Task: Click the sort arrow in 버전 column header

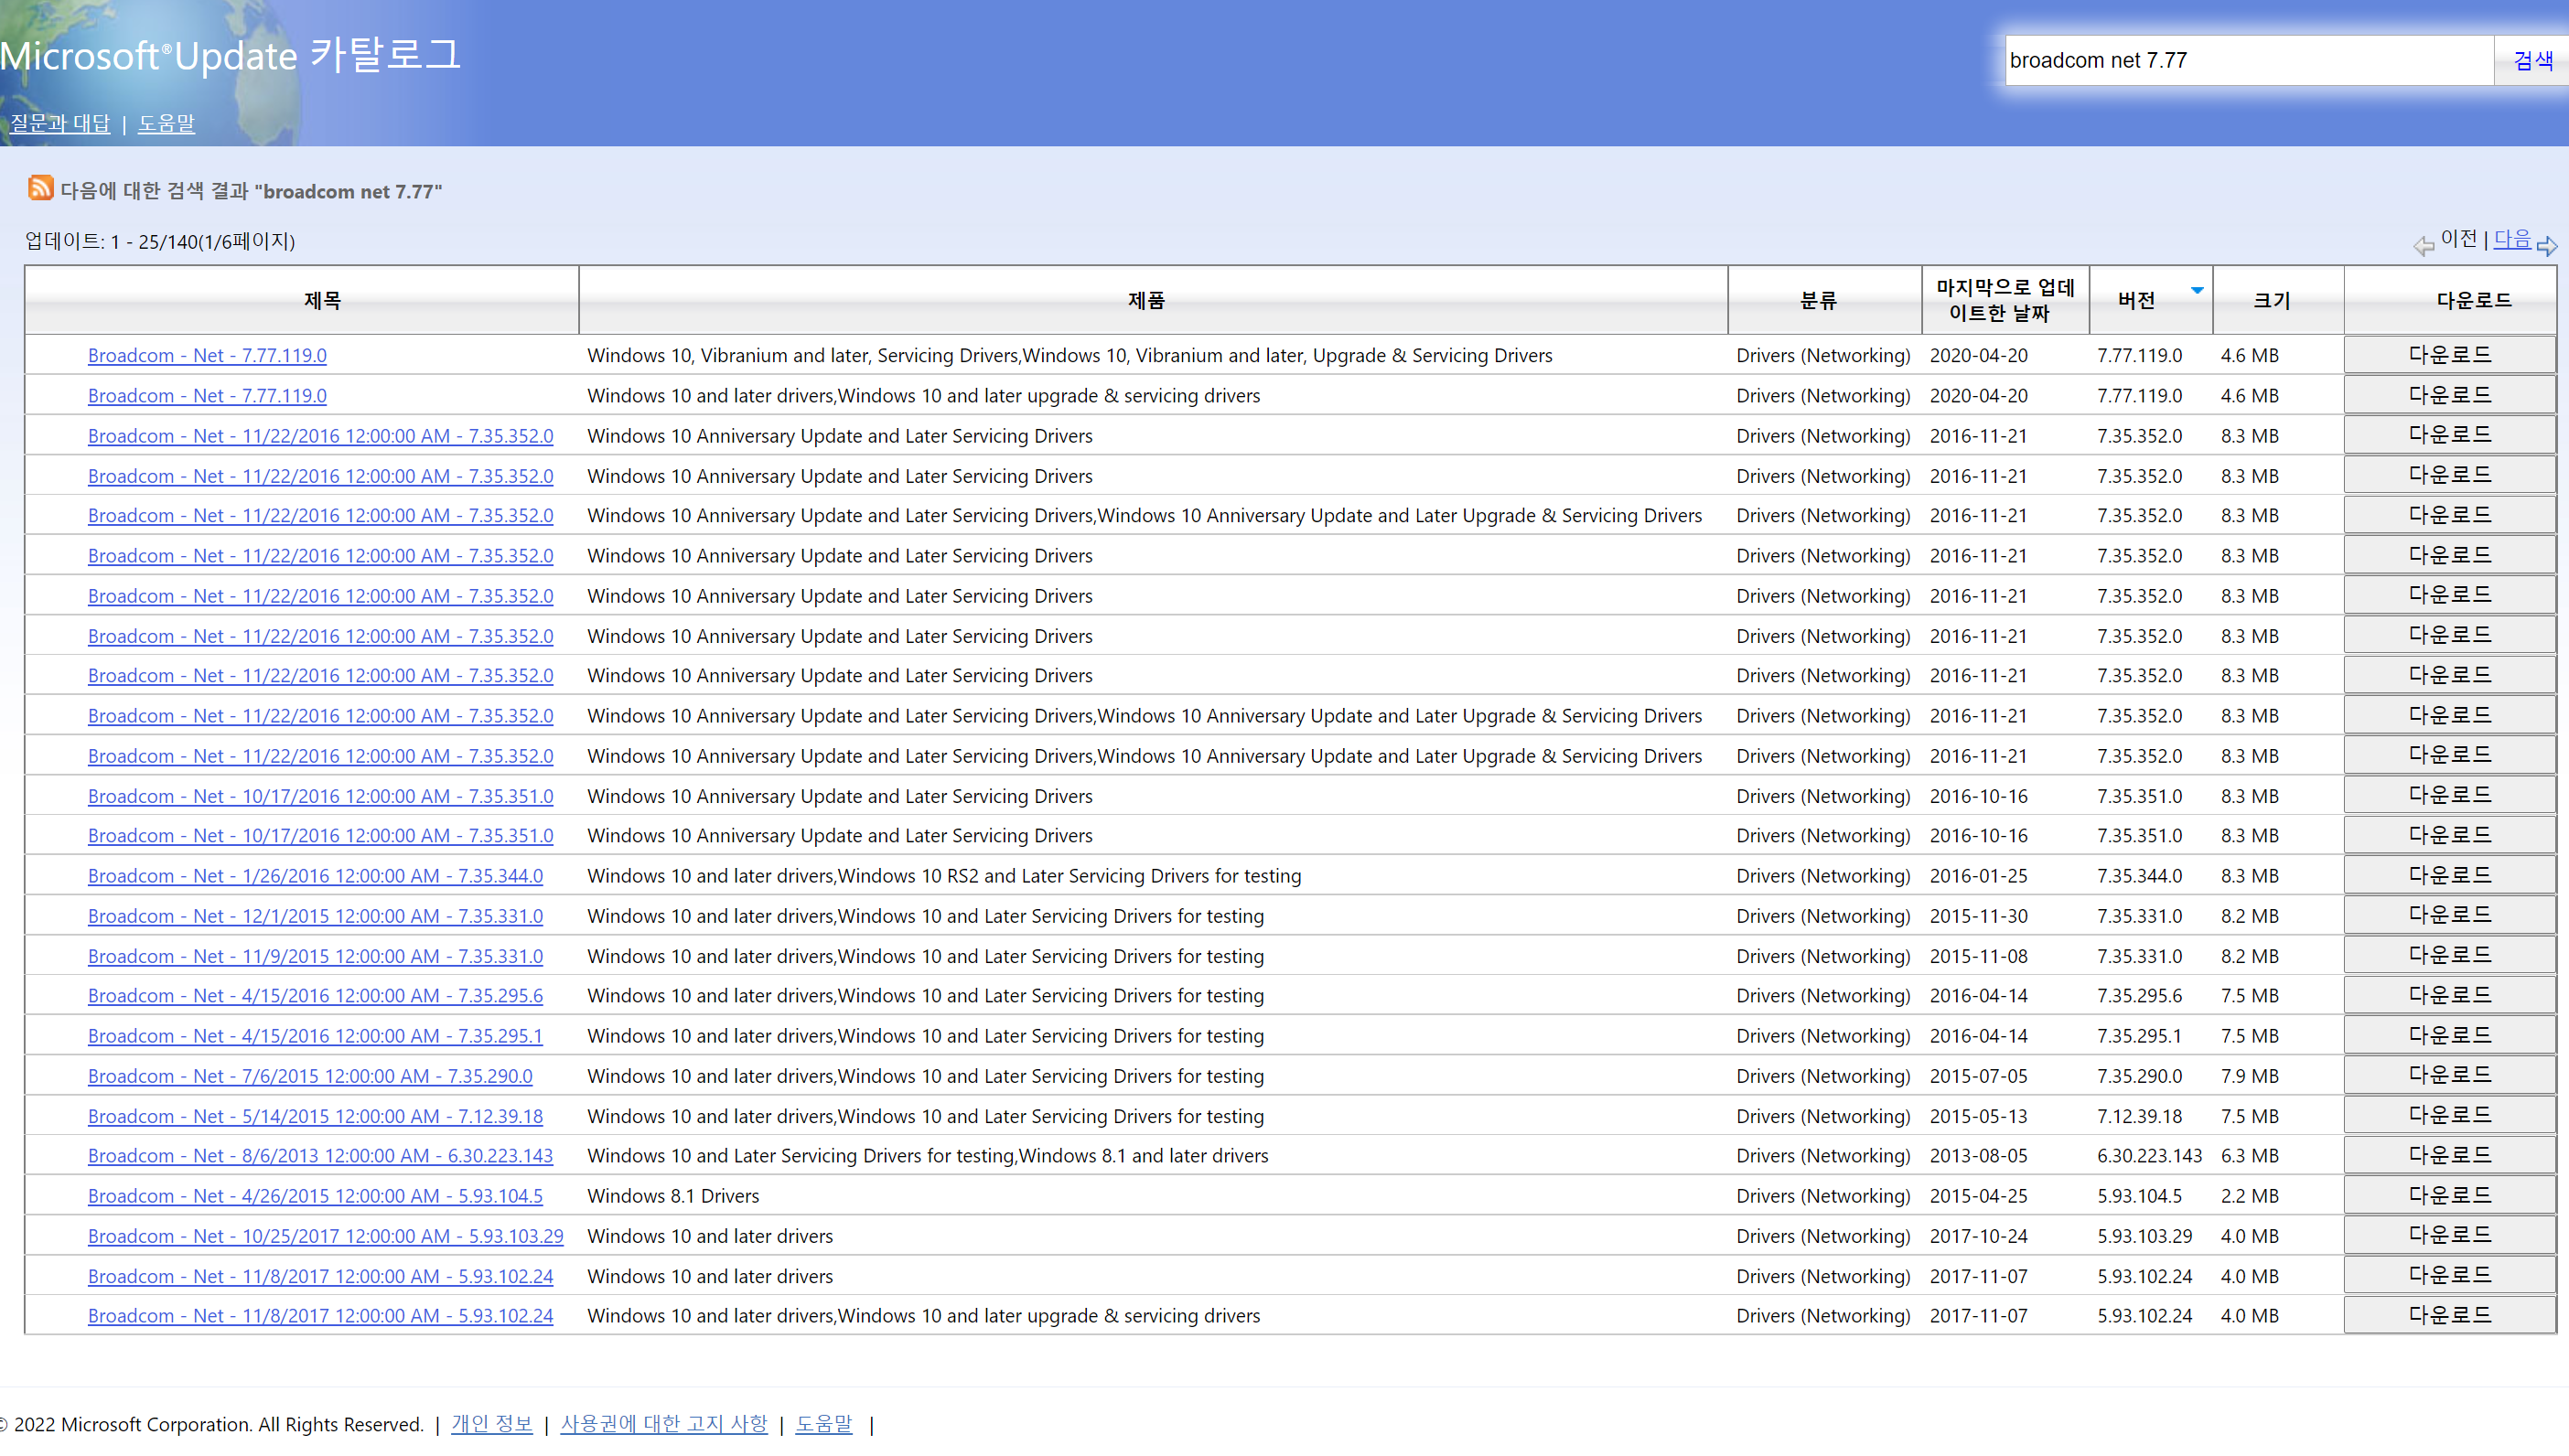Action: (x=2197, y=291)
